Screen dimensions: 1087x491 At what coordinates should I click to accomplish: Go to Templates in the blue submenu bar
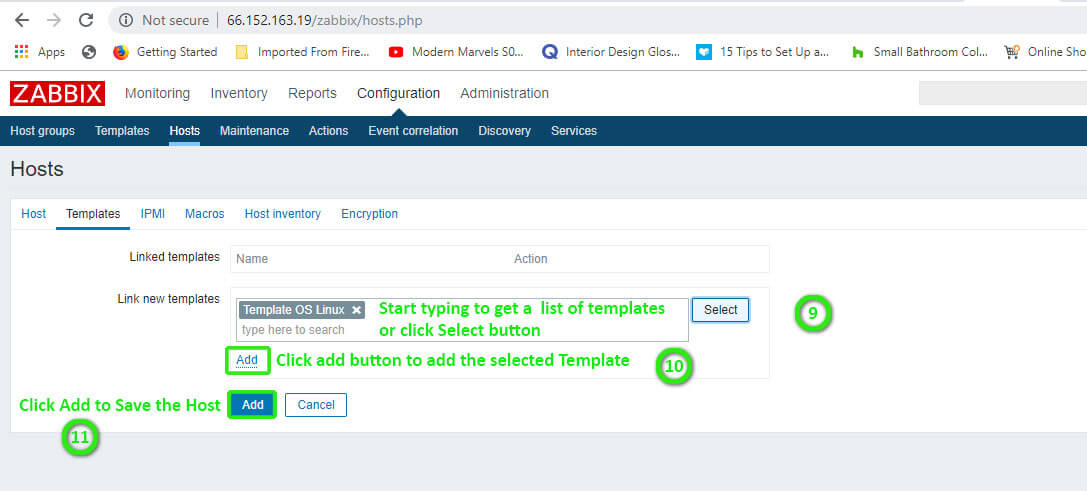coord(122,131)
